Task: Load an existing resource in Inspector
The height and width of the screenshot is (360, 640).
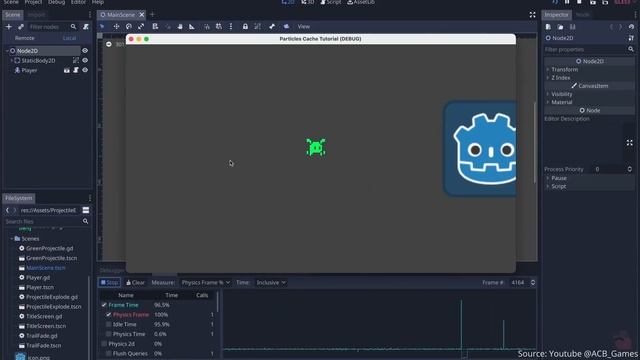Action: 560,27
